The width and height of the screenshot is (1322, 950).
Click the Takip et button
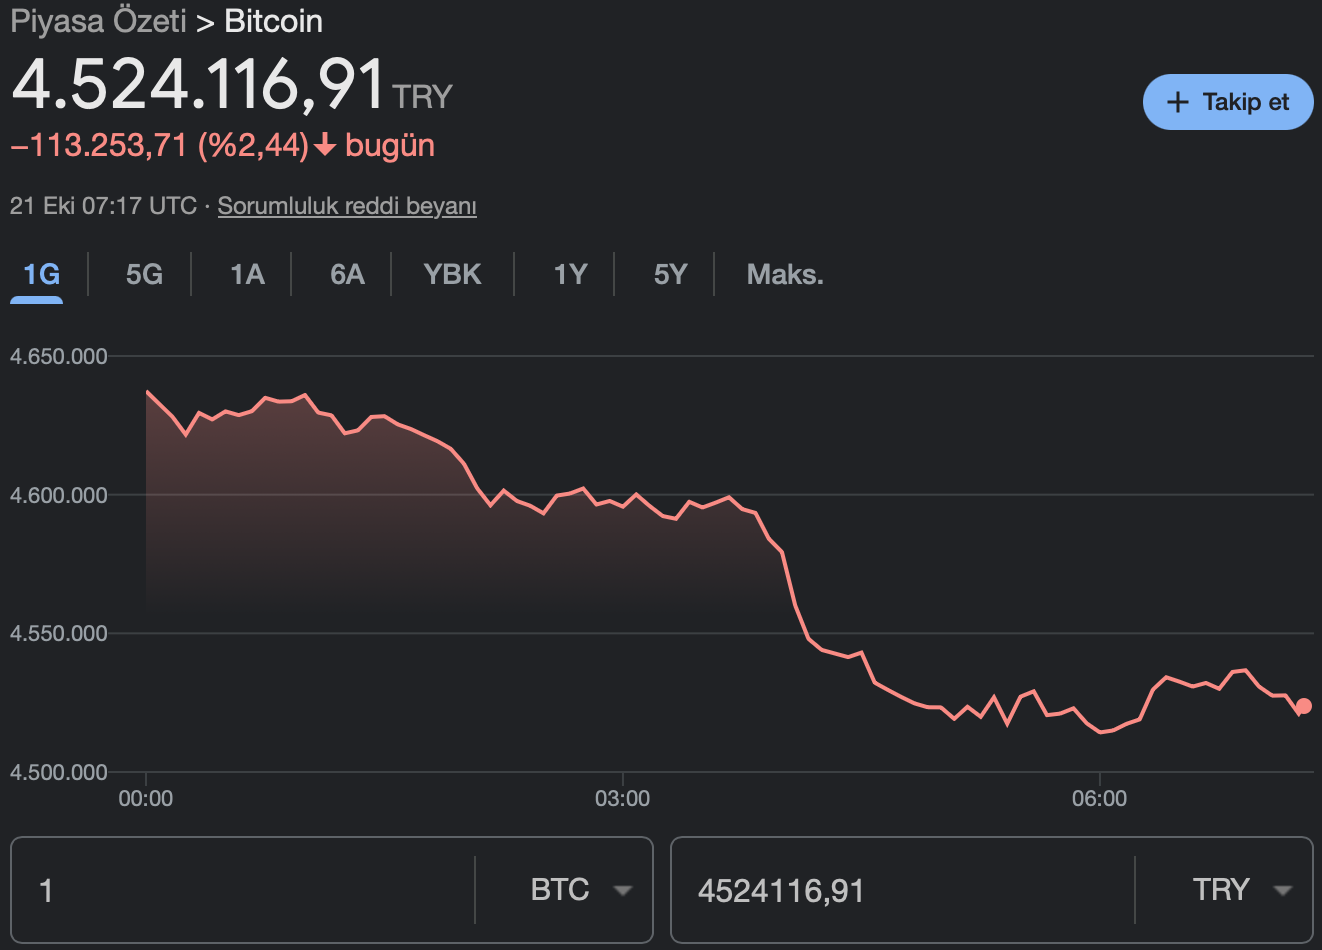(1228, 101)
